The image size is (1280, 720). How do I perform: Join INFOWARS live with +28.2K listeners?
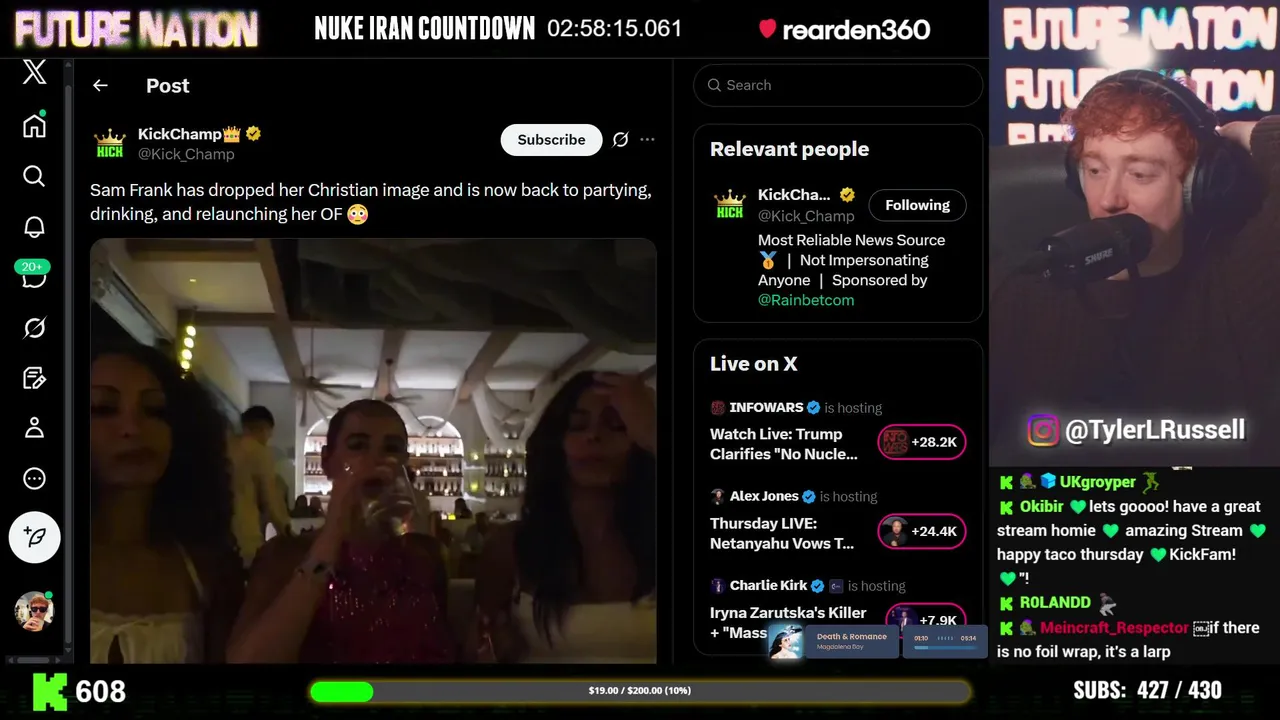922,442
